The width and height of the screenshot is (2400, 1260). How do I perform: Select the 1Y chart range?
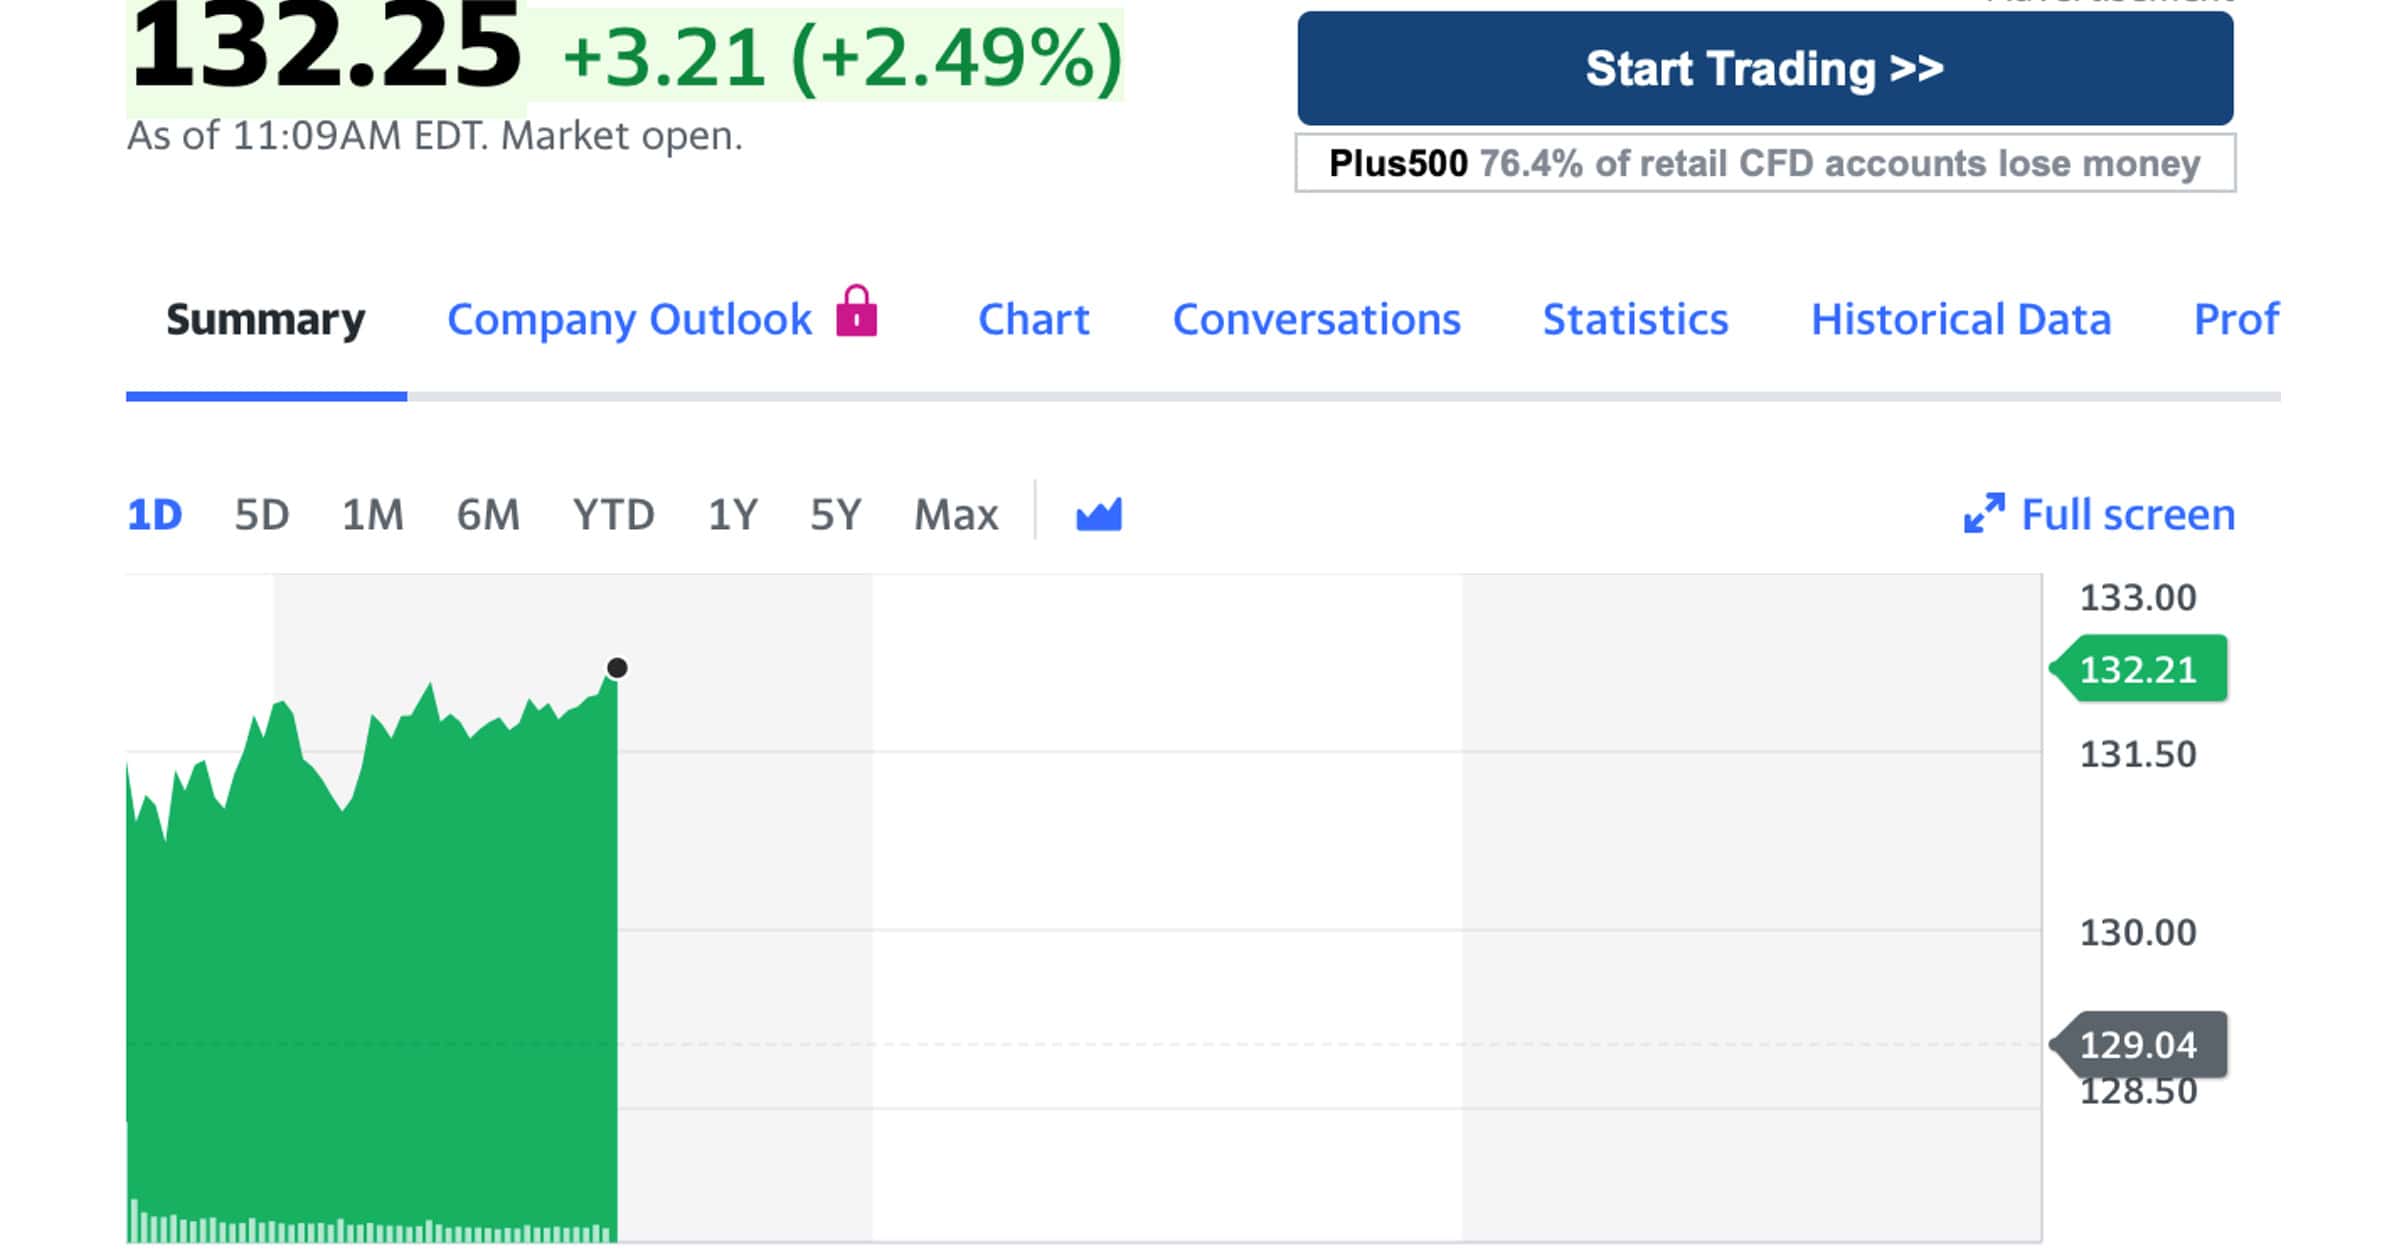pyautogui.click(x=732, y=515)
